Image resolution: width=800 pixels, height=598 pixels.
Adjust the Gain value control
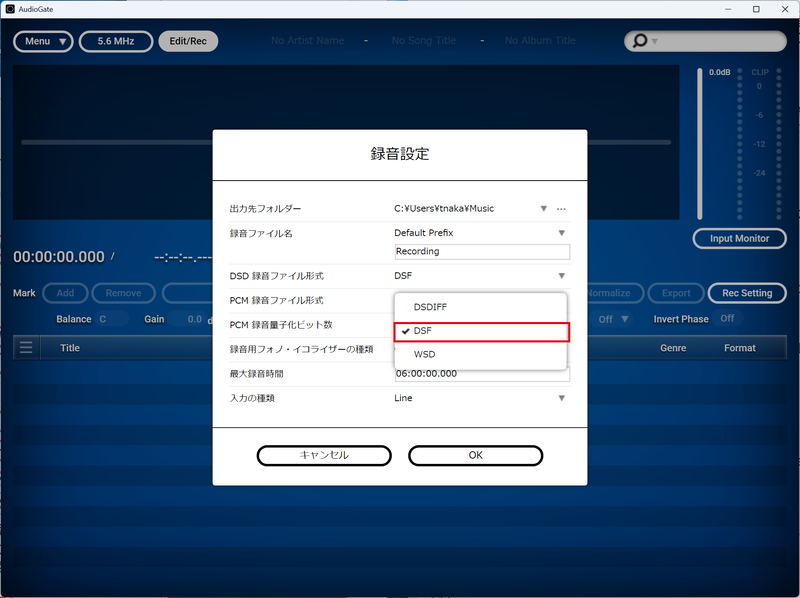coord(193,317)
